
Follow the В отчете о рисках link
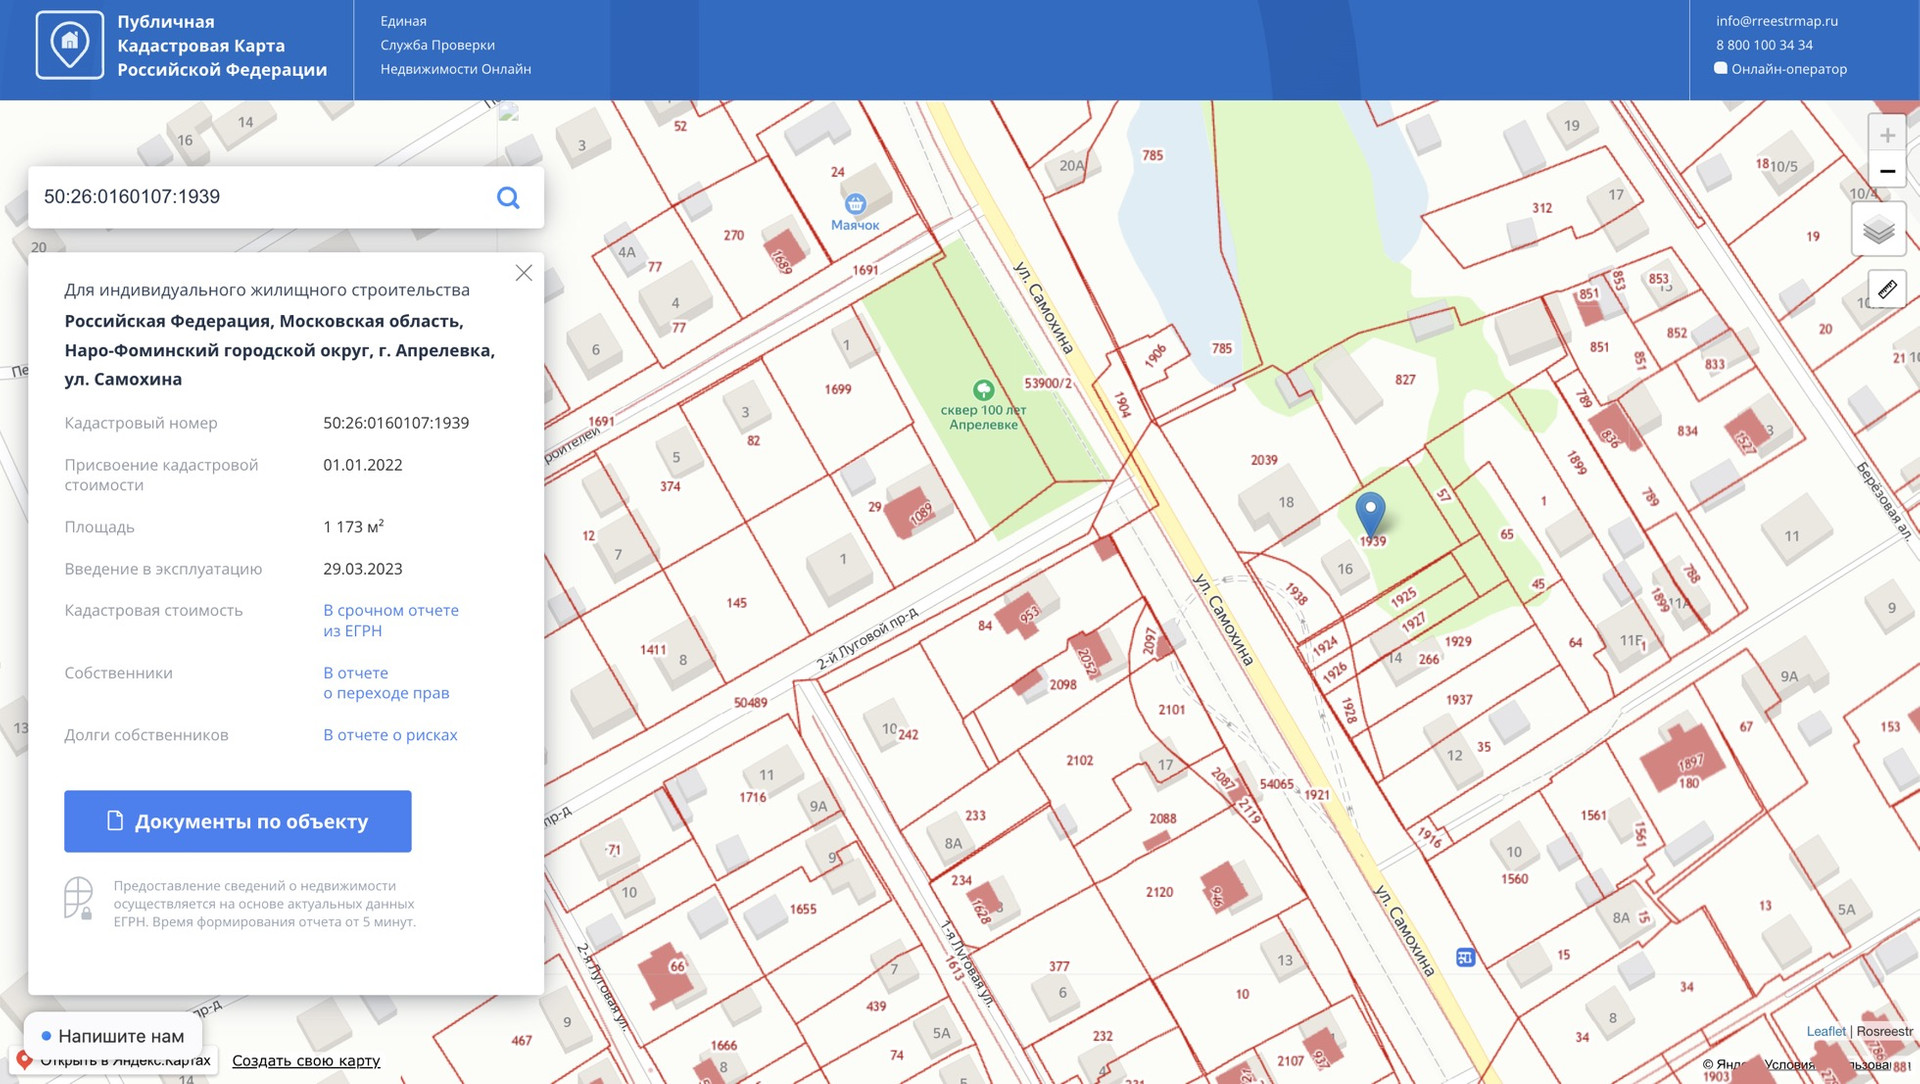390,735
